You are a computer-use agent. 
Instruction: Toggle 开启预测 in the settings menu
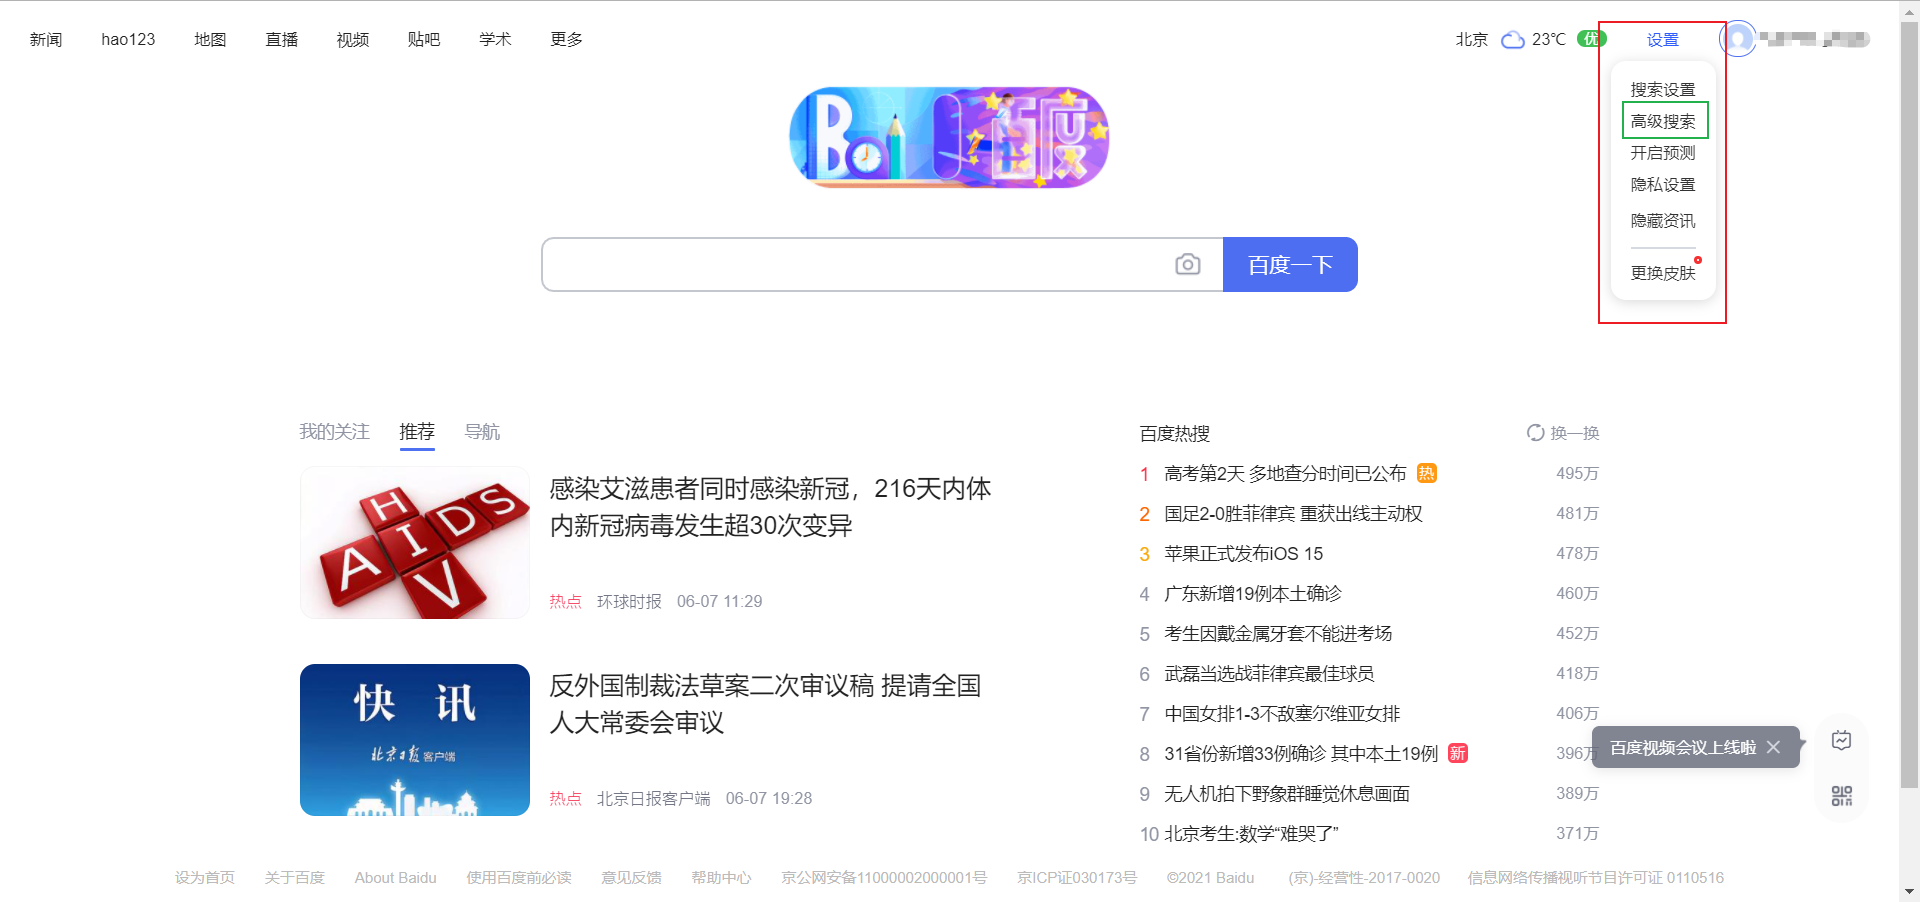click(1663, 153)
